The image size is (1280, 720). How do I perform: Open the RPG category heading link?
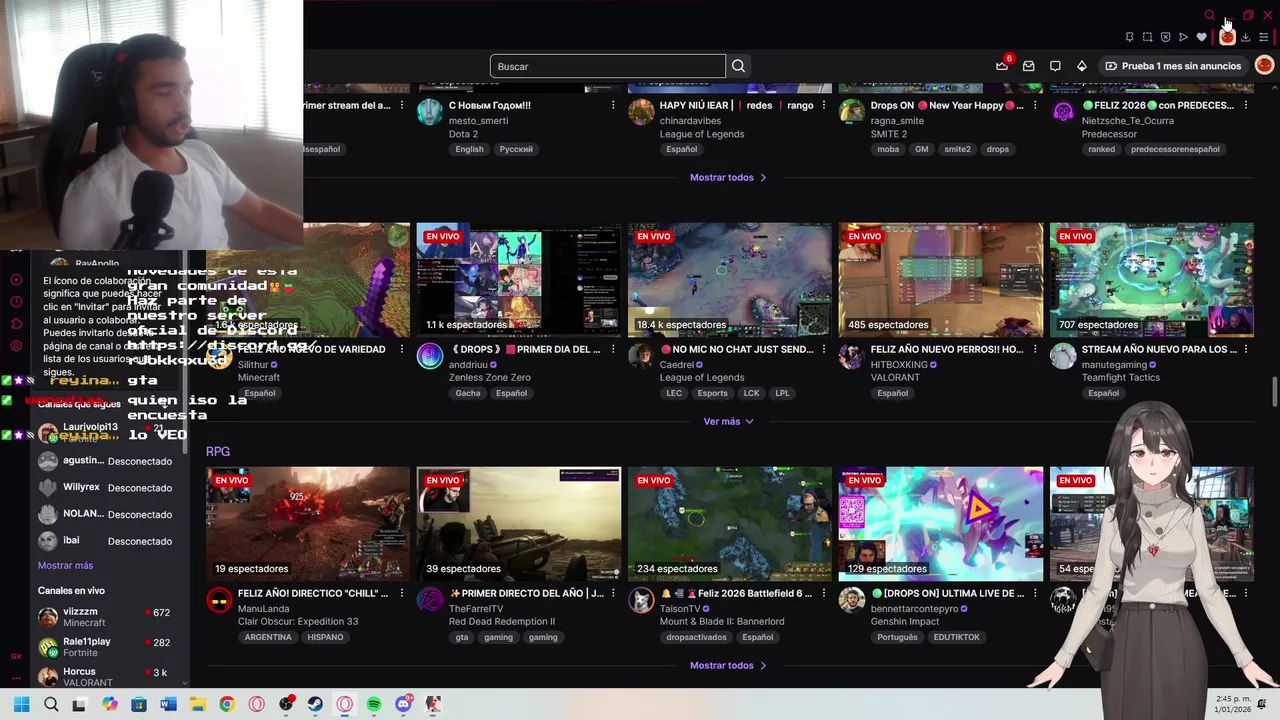click(218, 451)
